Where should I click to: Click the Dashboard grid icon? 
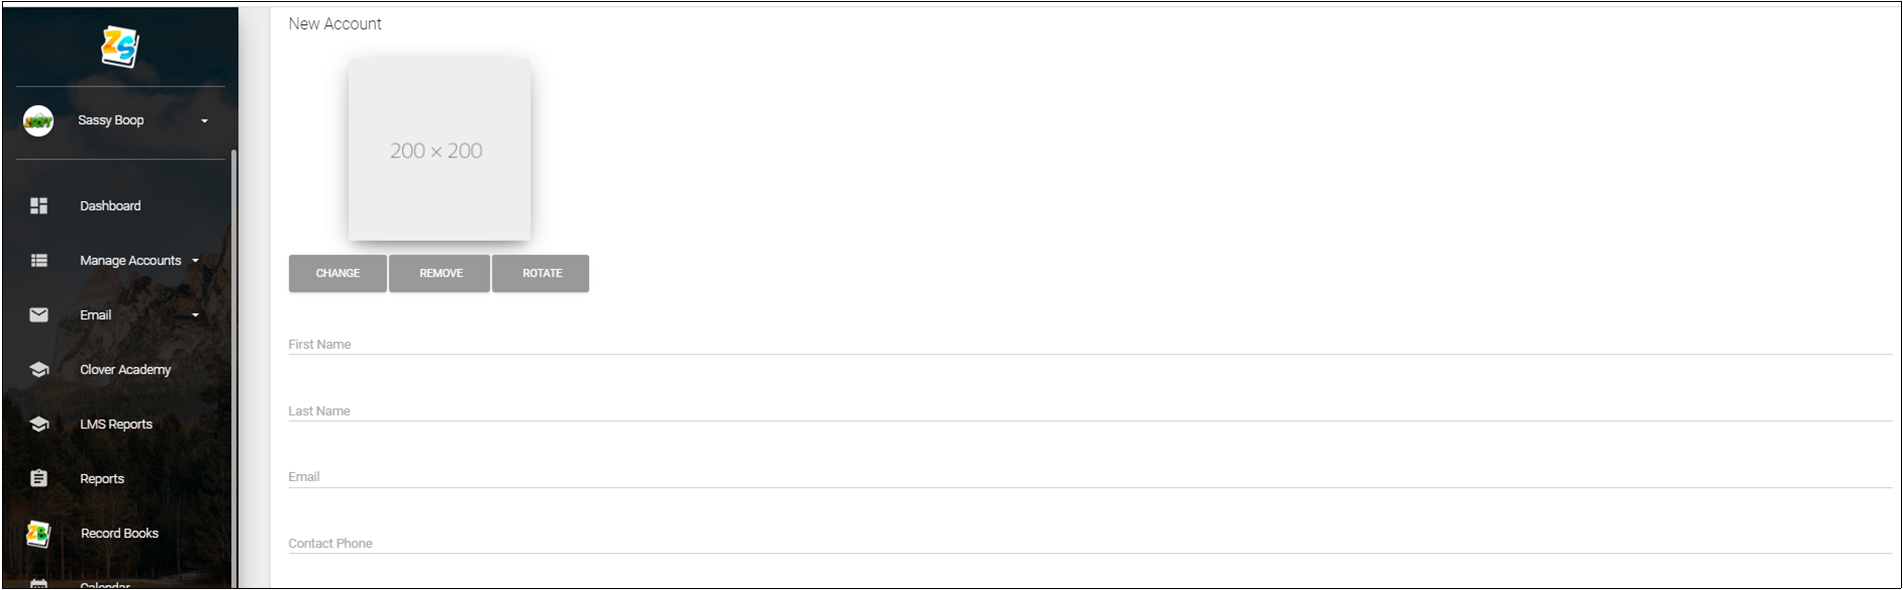(39, 206)
